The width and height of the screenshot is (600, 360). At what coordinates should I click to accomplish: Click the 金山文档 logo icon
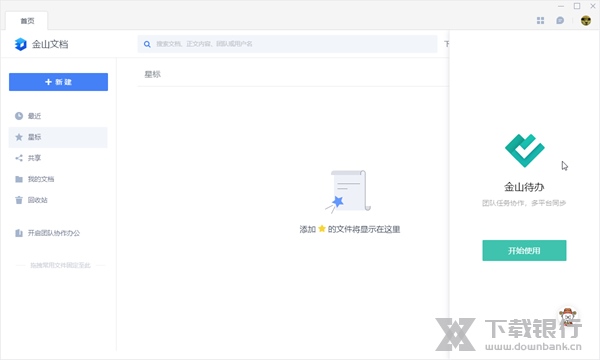[x=20, y=44]
